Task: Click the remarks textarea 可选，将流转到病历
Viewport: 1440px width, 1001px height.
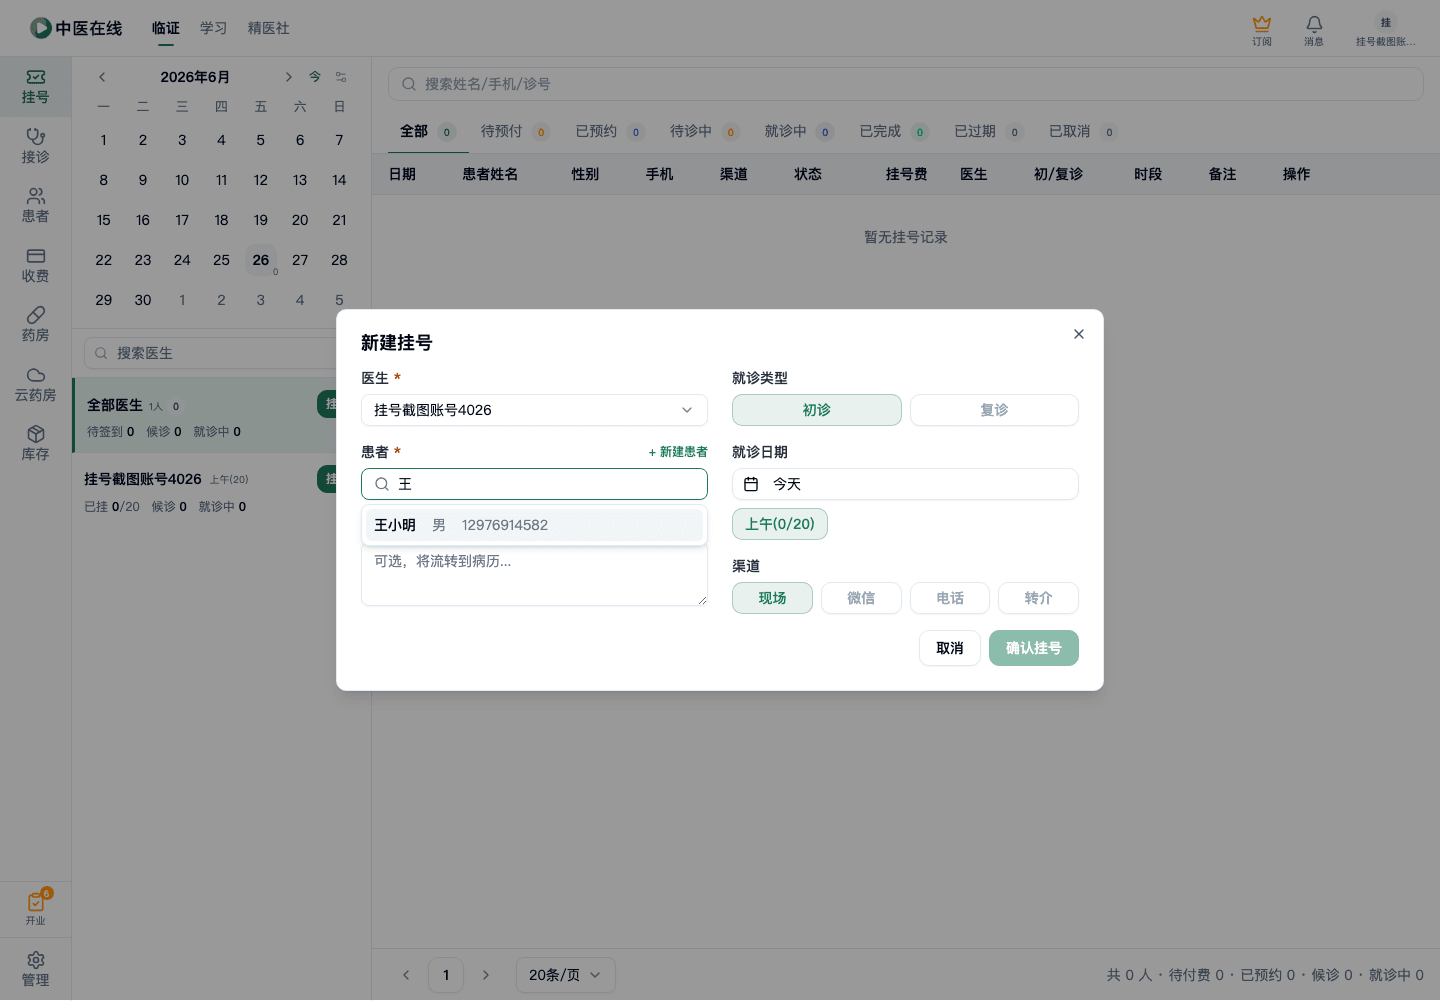Action: click(534, 576)
